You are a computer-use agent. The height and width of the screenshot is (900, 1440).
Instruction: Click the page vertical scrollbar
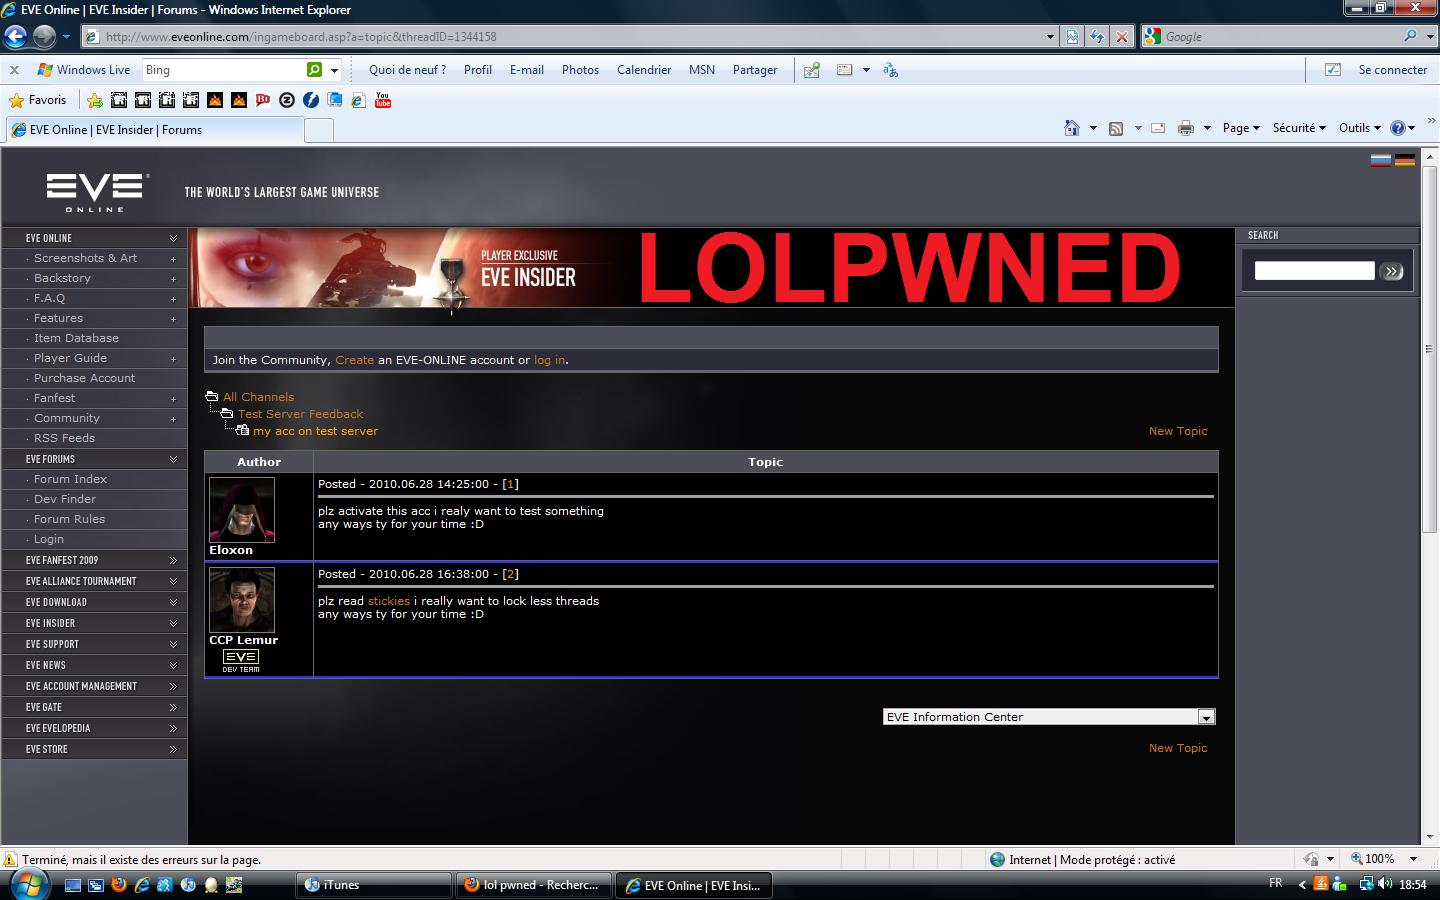pos(1429,497)
